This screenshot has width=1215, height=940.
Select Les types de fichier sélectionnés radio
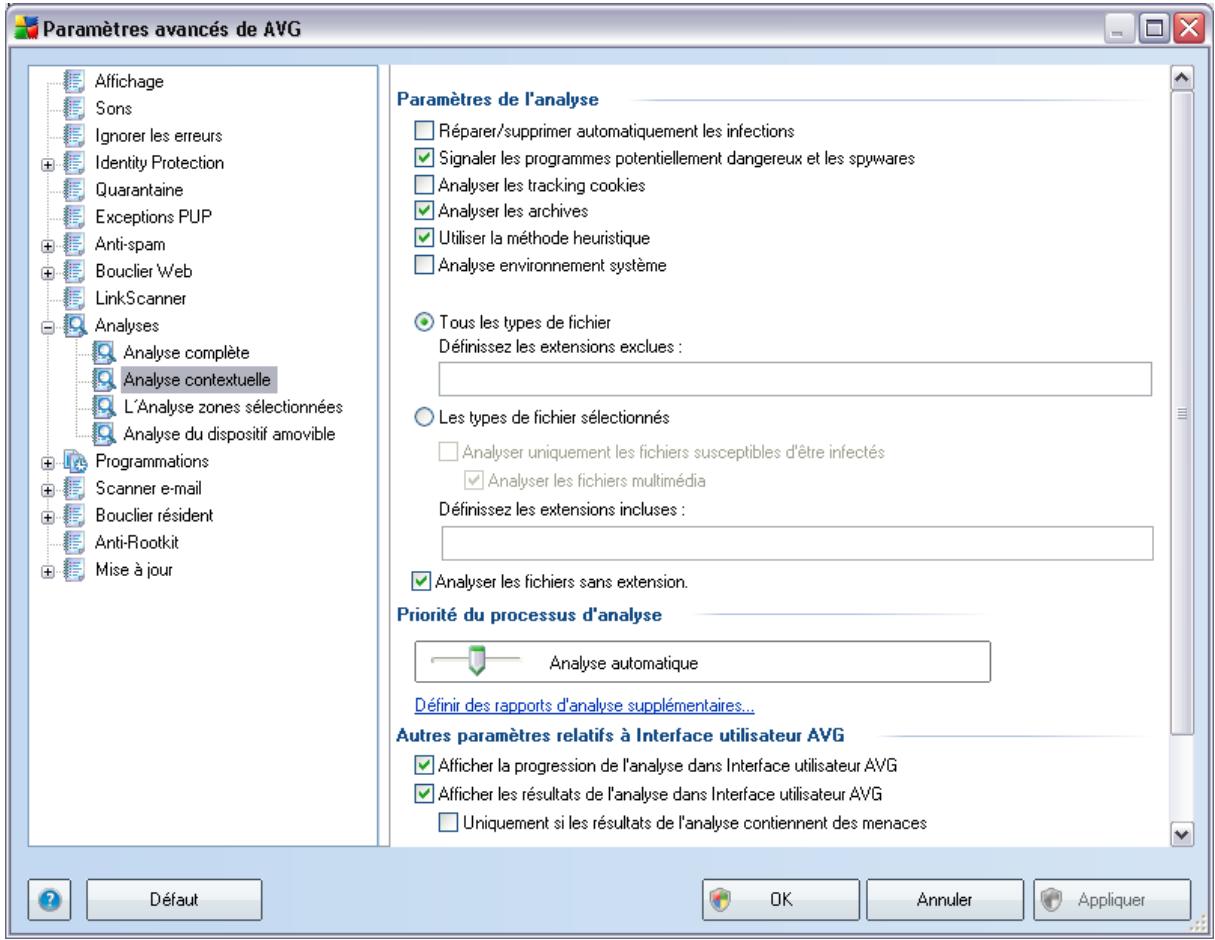coord(425,419)
